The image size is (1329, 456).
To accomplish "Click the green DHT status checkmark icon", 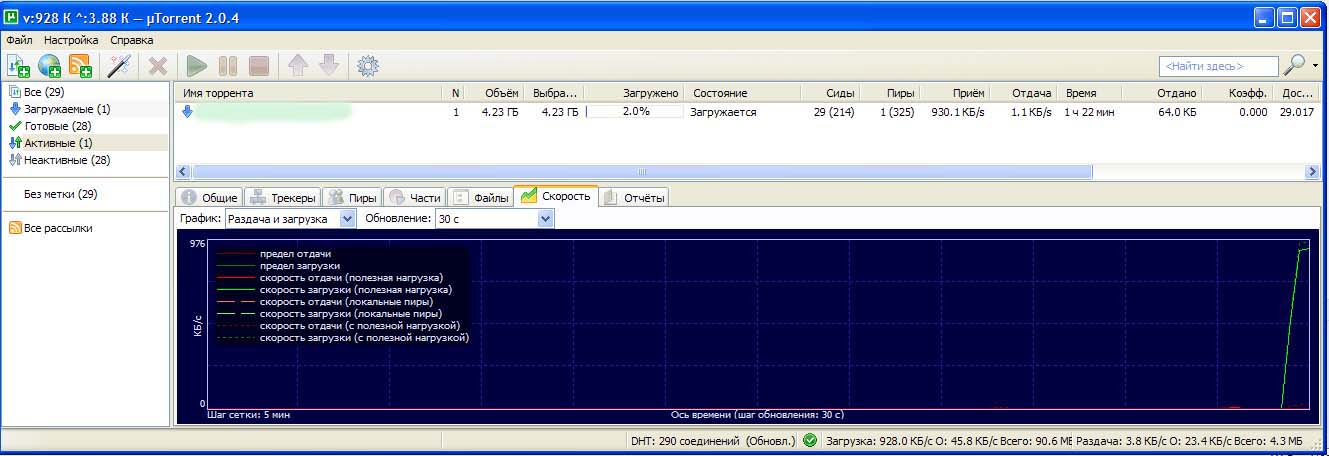I will 810,440.
